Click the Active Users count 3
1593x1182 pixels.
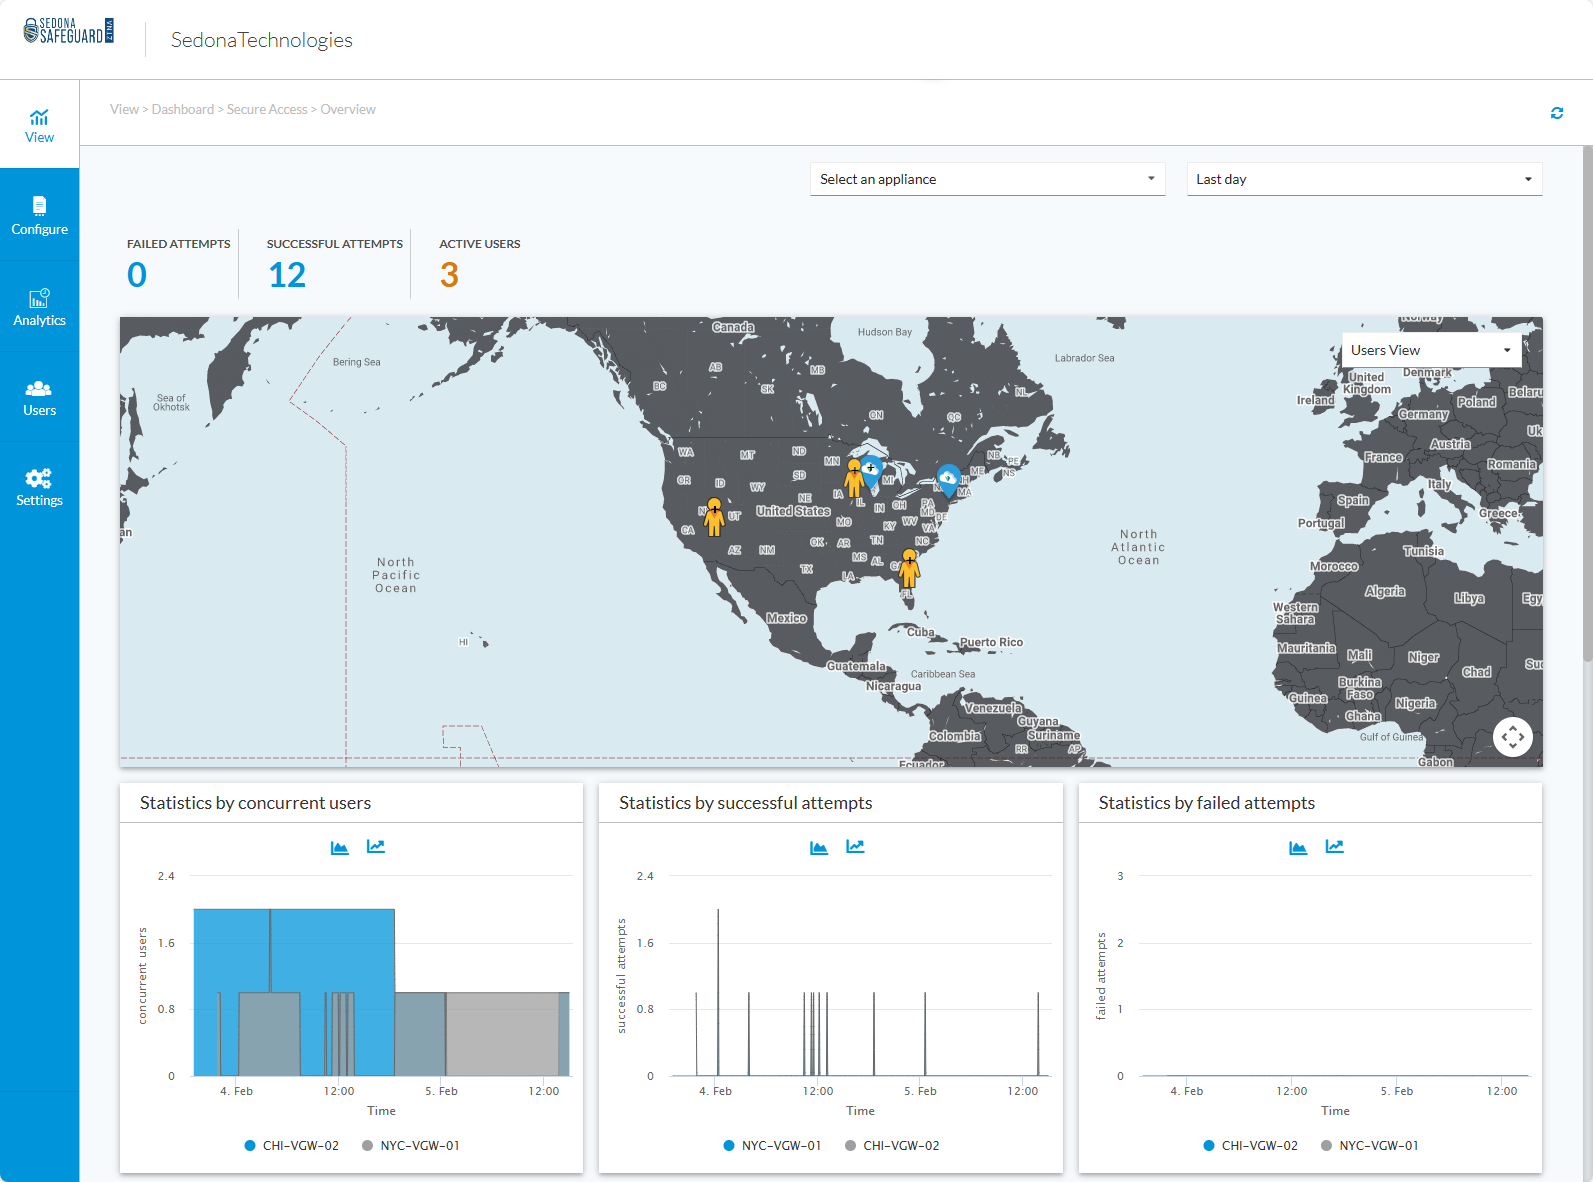click(x=449, y=275)
